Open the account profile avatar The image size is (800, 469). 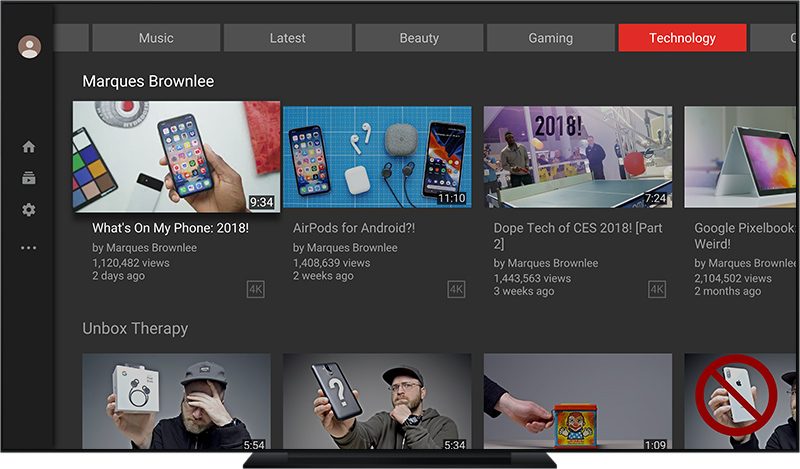pyautogui.click(x=30, y=47)
